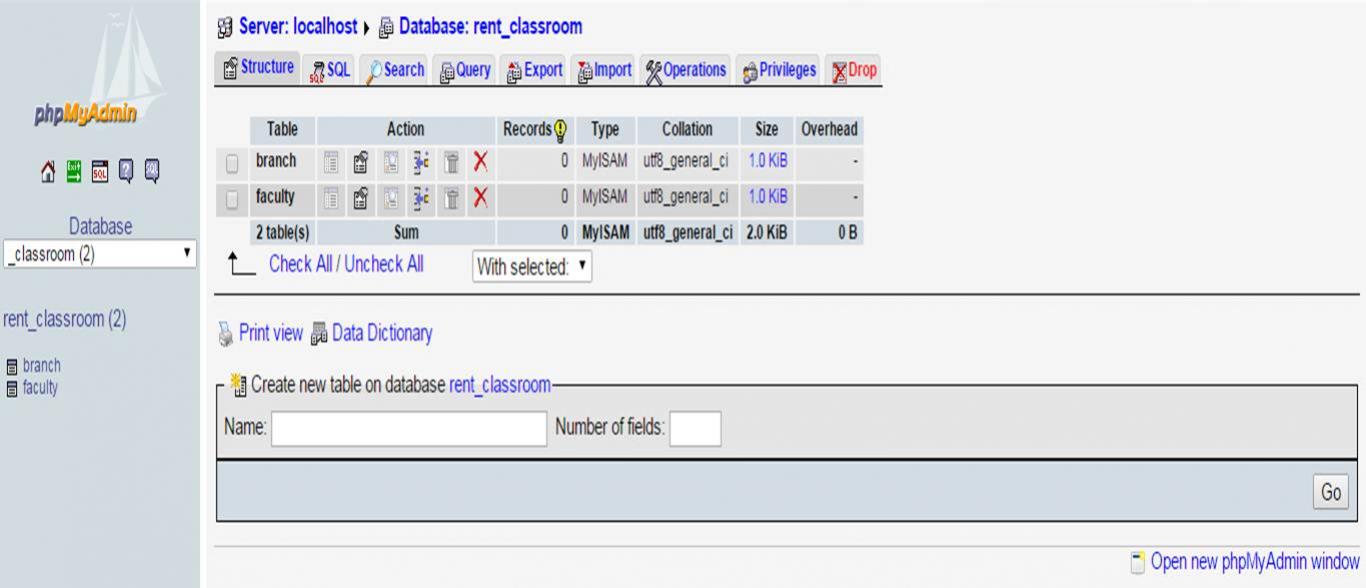The height and width of the screenshot is (588, 1366).
Task: Click rent_classroom (2) in the sidebar
Action: point(65,320)
